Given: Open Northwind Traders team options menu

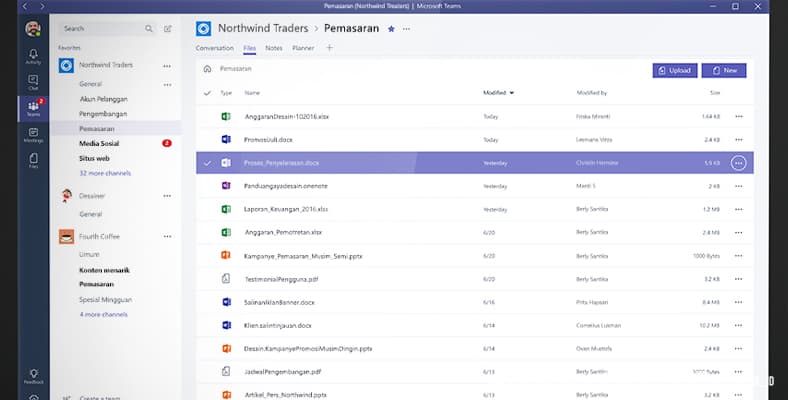Looking at the screenshot, I should tap(167, 66).
